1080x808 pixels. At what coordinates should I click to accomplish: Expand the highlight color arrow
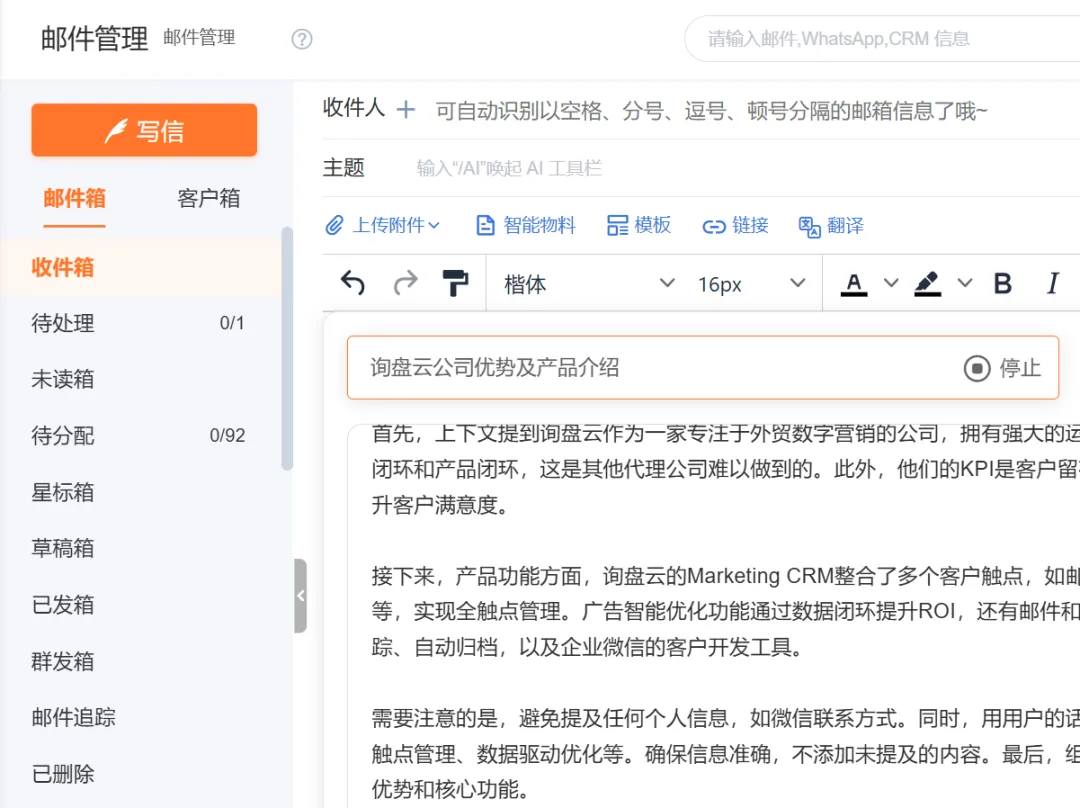click(965, 283)
